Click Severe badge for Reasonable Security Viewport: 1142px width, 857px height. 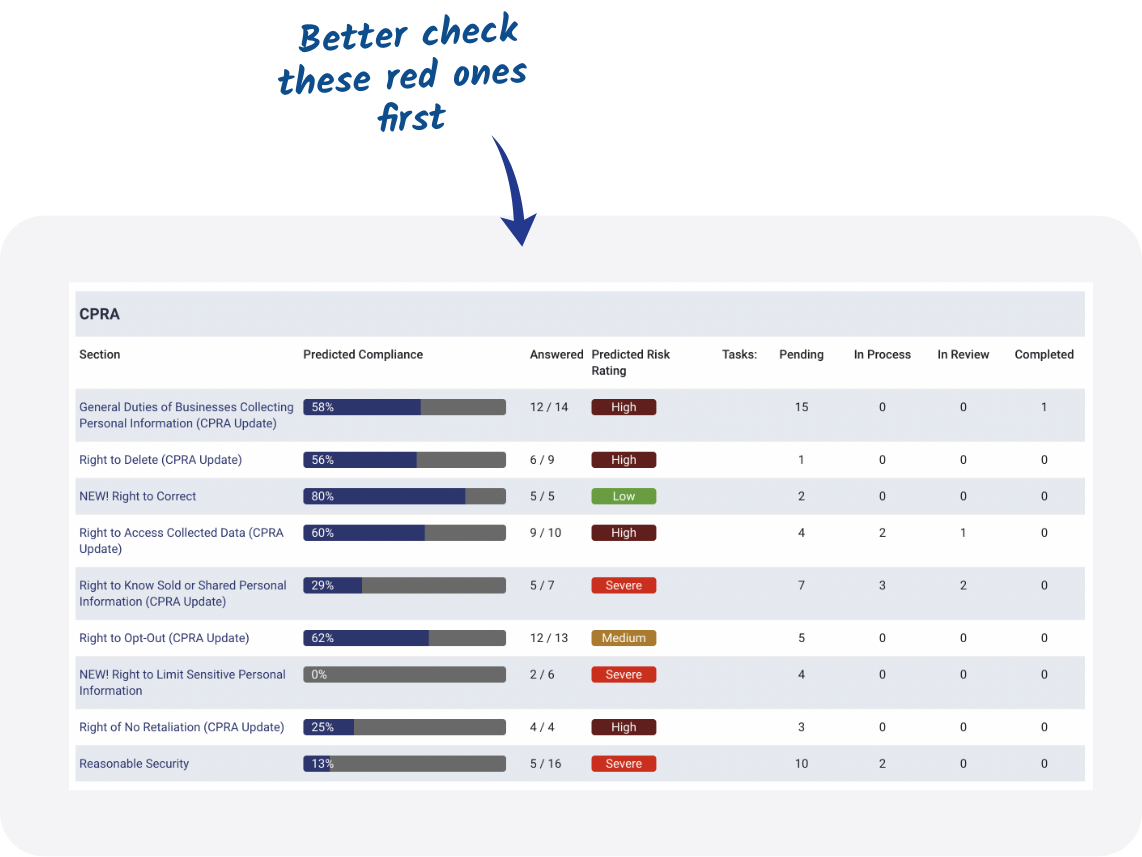[623, 764]
